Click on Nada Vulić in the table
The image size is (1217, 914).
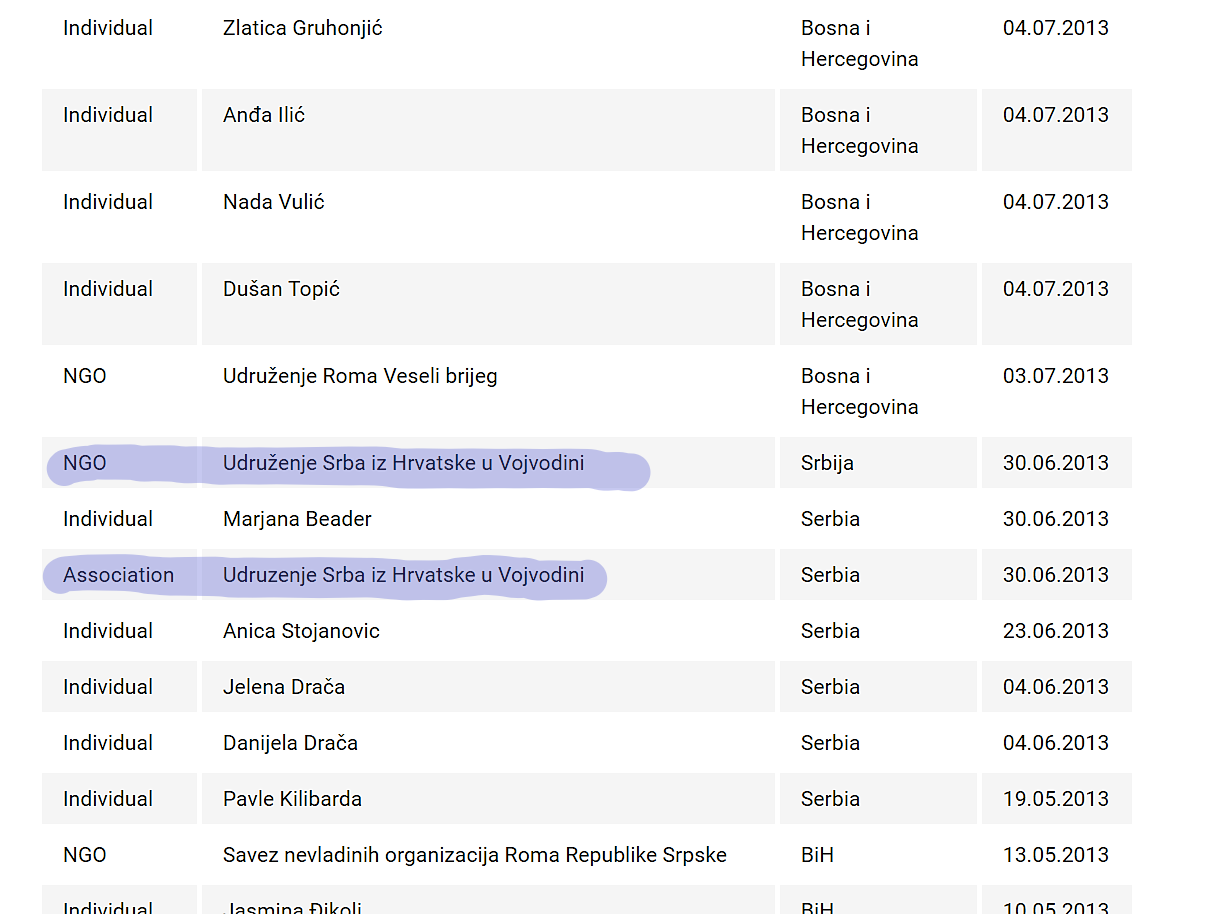coord(273,202)
